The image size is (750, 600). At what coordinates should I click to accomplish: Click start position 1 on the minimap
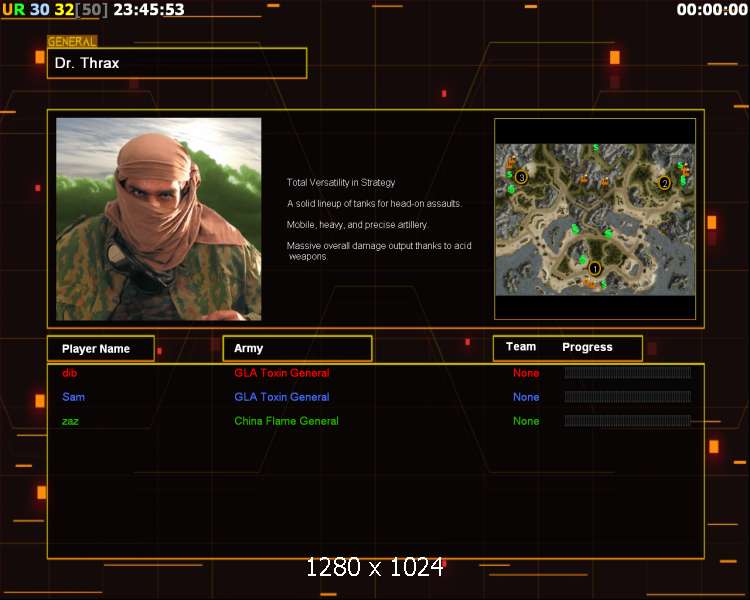click(x=595, y=268)
